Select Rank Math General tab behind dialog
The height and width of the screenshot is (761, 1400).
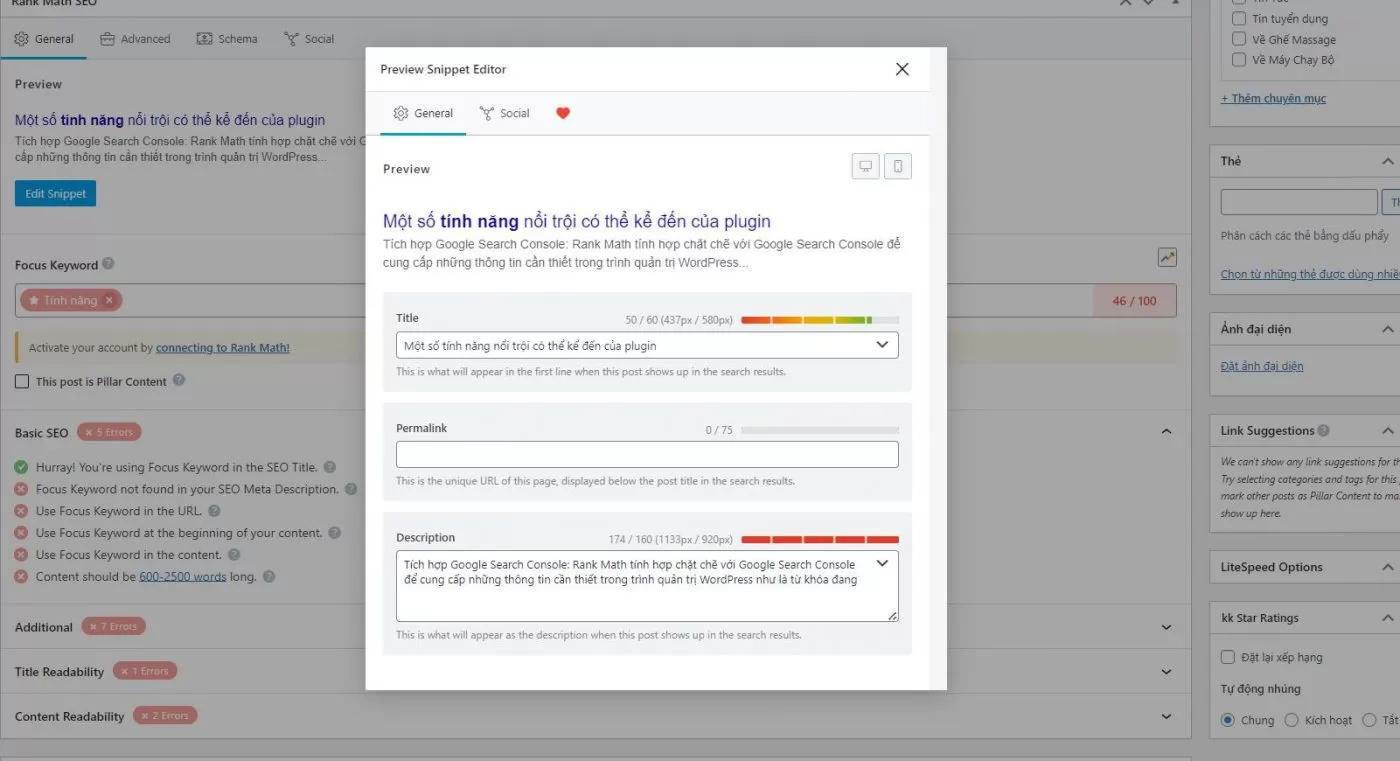click(44, 39)
